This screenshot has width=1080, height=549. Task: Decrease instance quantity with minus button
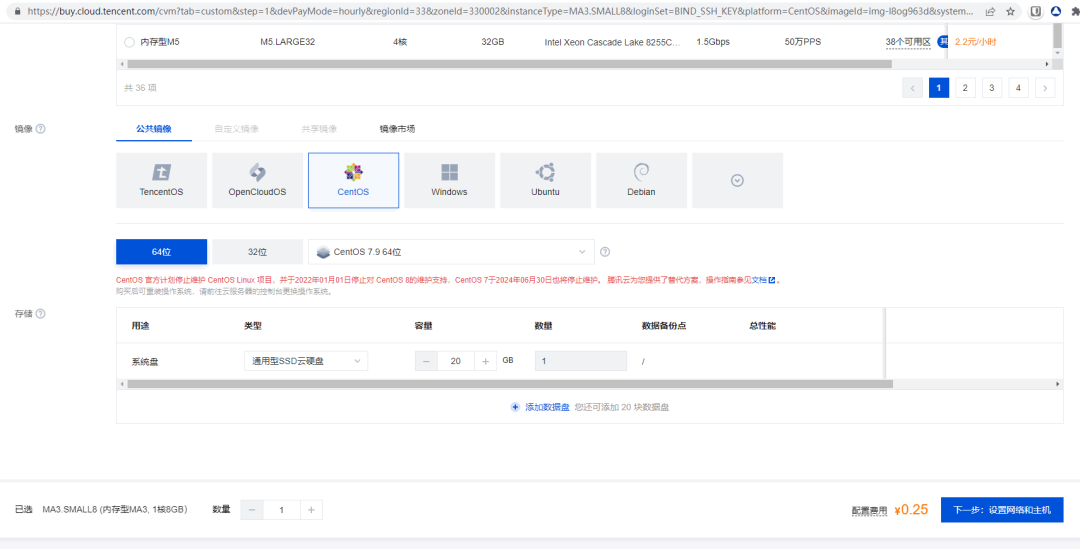tap(252, 510)
